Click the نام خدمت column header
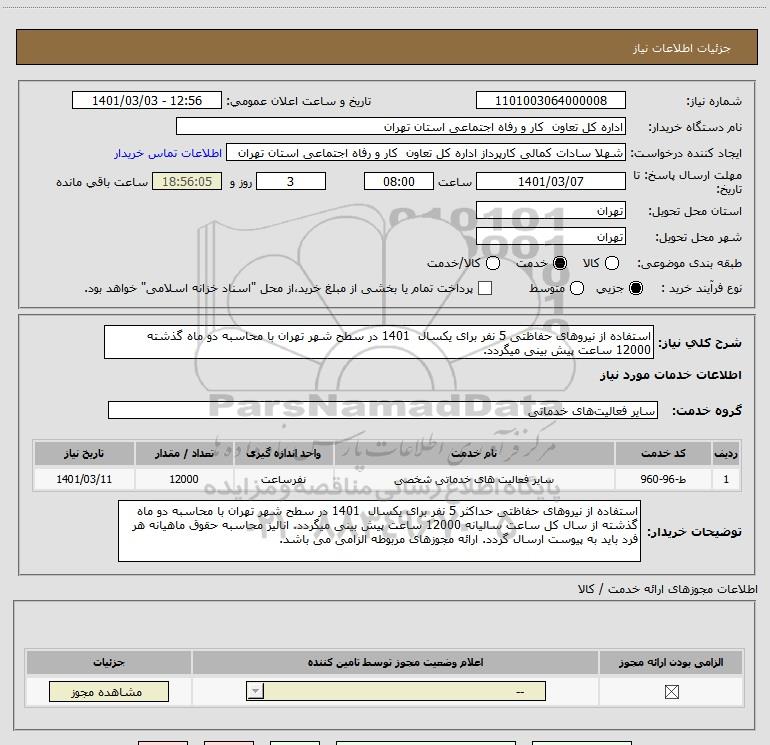Viewport: 770px width, 745px height. 474,453
